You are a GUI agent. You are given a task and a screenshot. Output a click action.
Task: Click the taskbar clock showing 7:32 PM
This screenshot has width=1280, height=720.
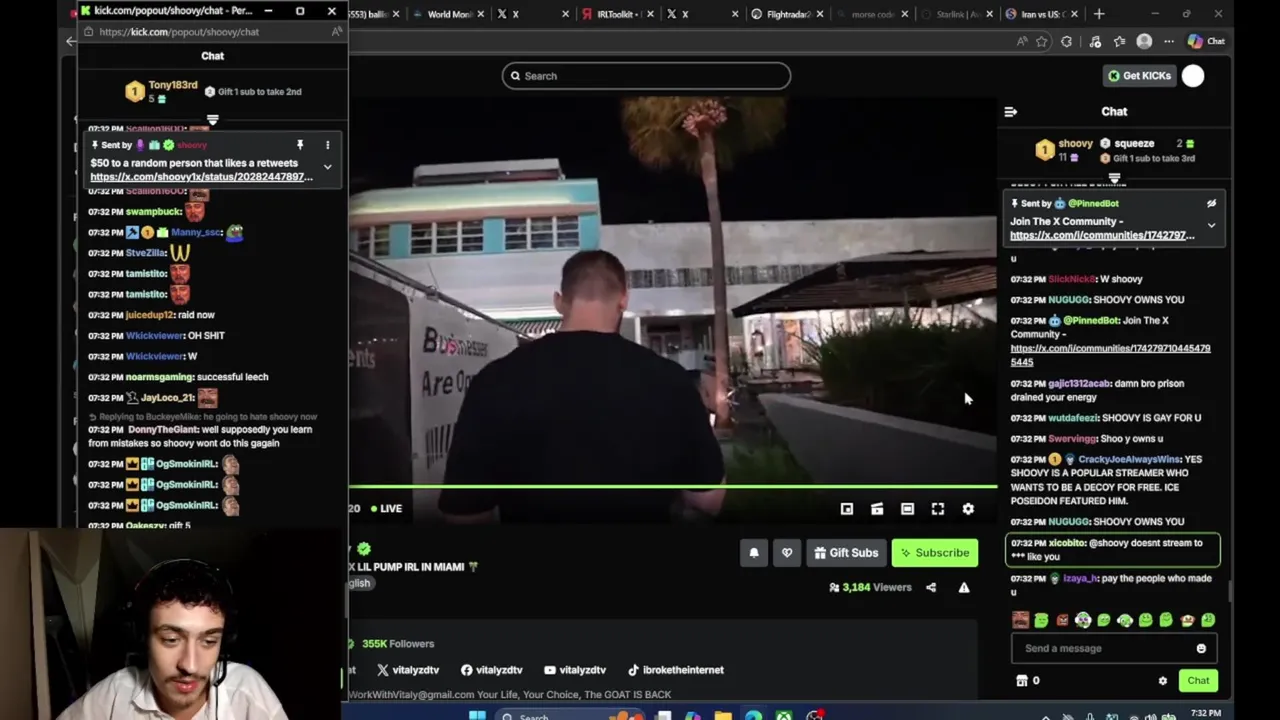1205,714
